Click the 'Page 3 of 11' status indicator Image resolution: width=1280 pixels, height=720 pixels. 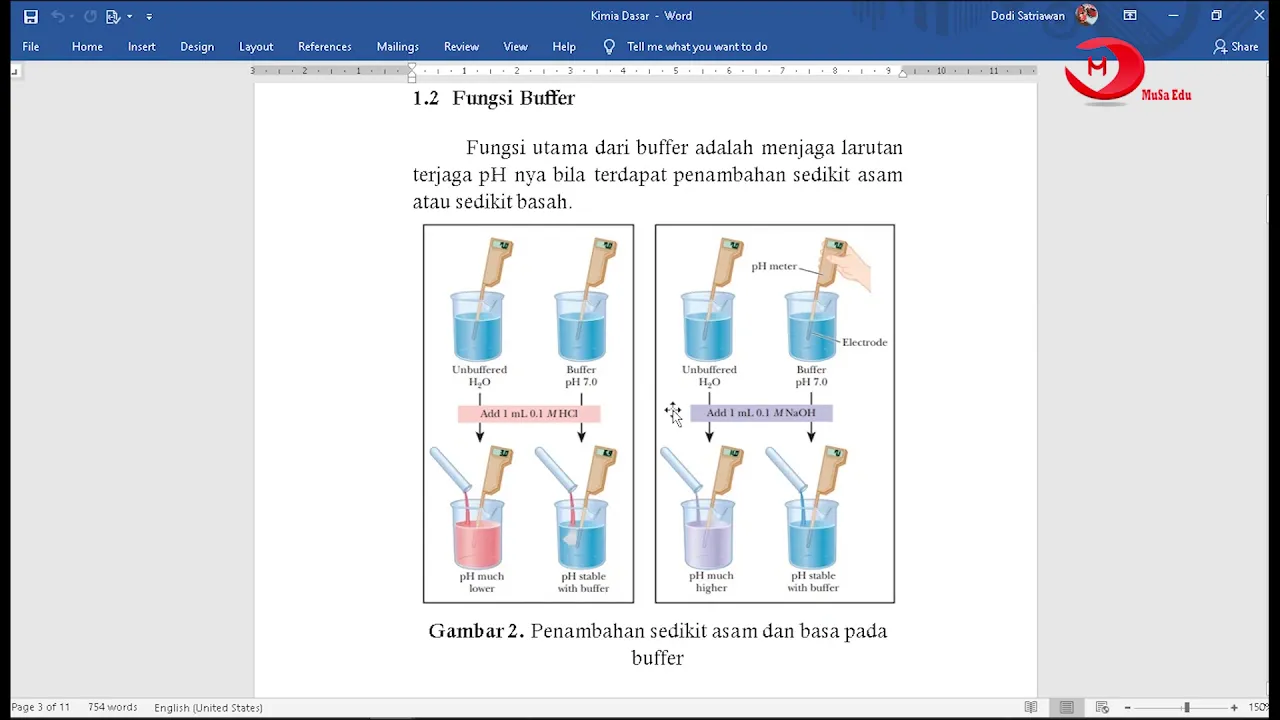[x=41, y=707]
